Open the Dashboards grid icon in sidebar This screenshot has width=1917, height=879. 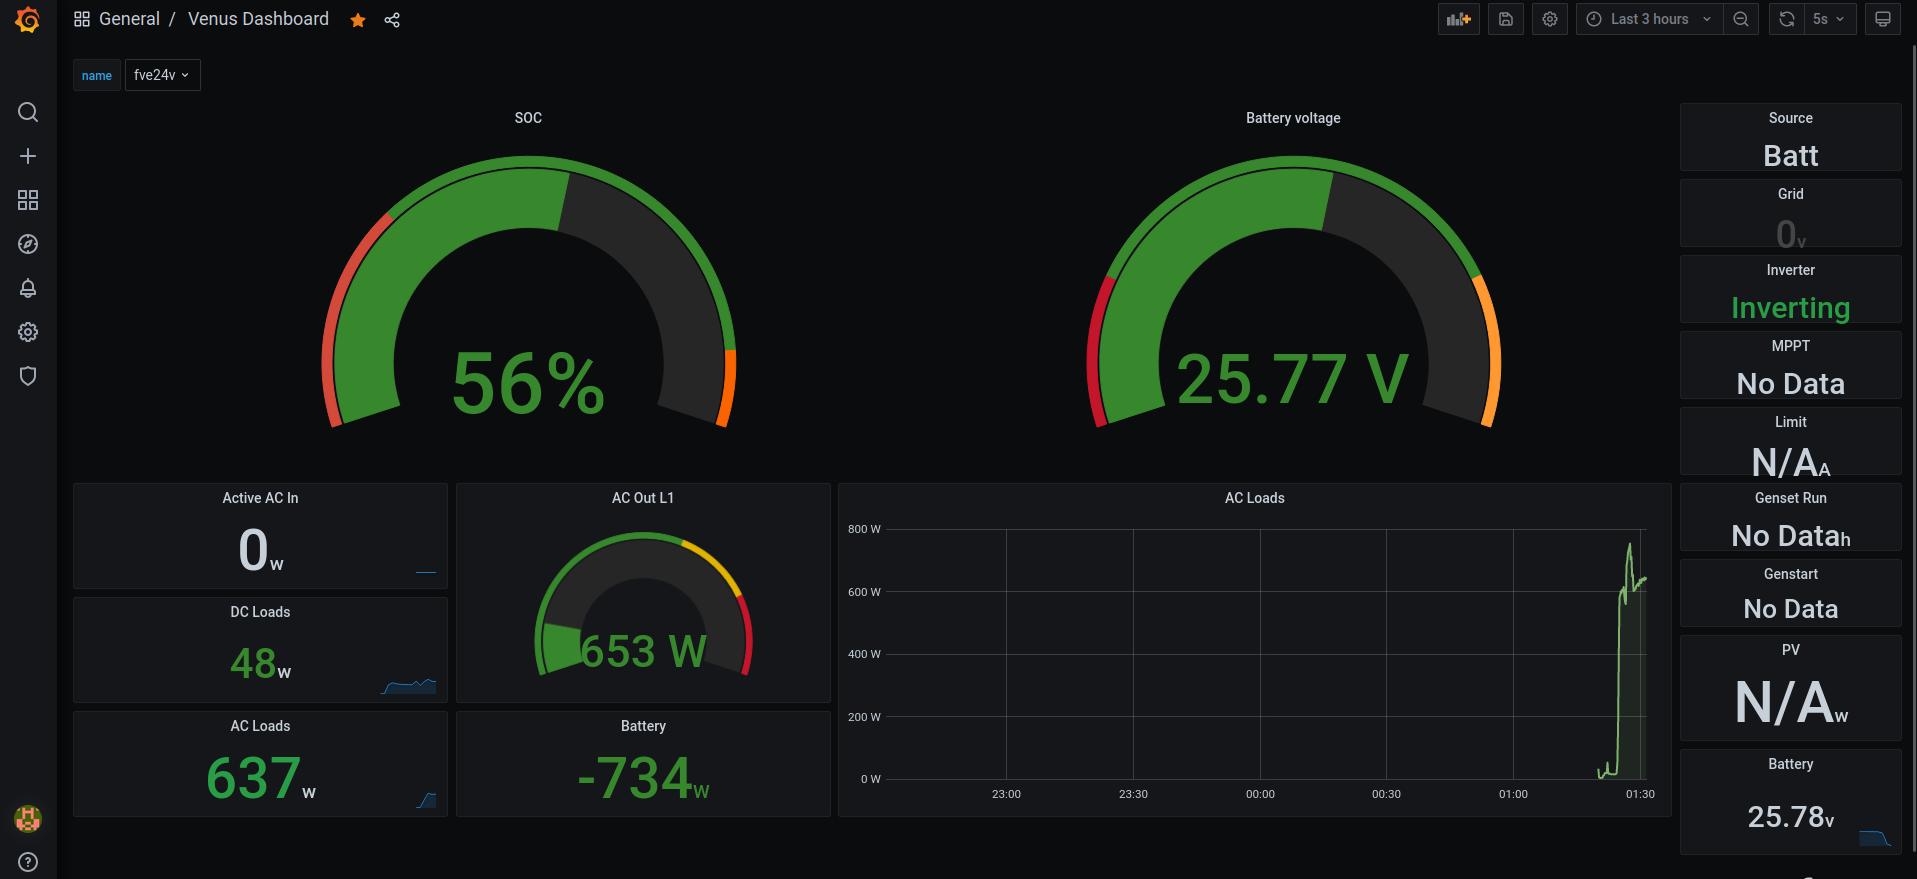pos(28,200)
